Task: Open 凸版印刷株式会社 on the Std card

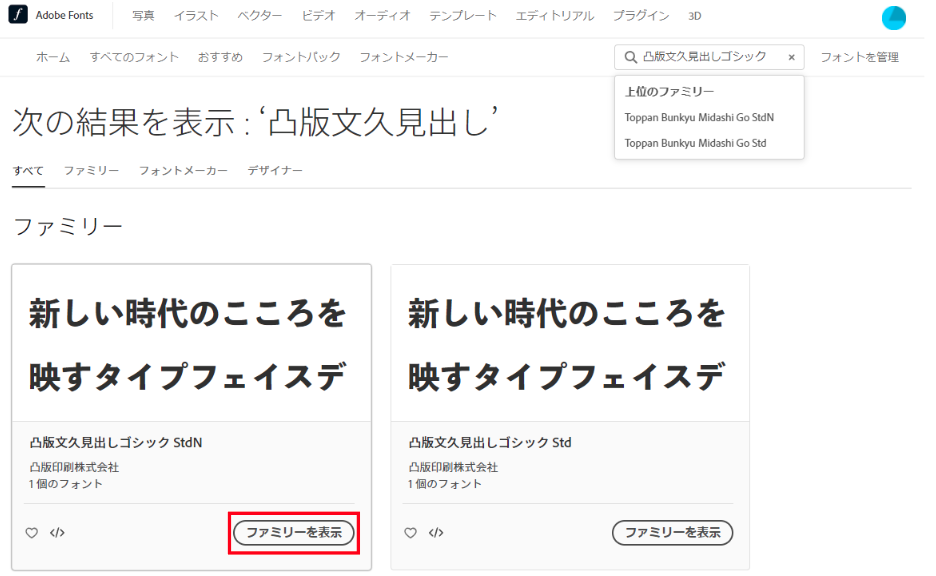Action: [x=453, y=467]
